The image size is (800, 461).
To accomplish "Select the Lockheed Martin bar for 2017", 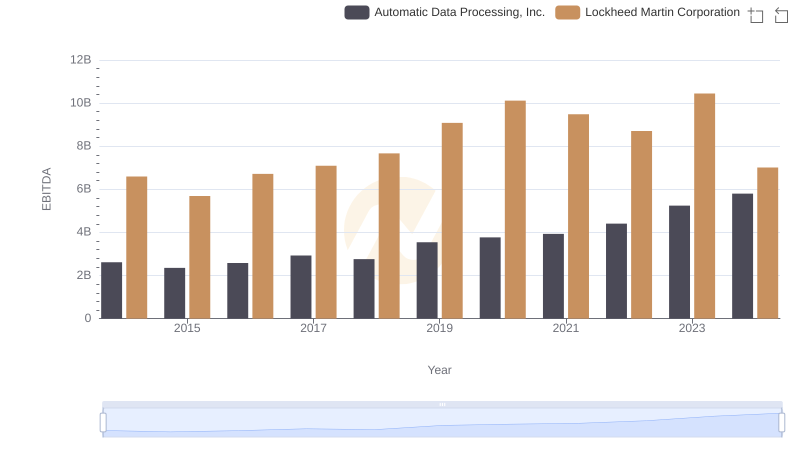I will point(326,242).
